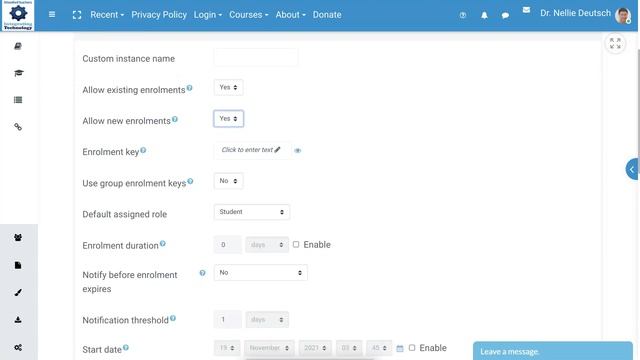Open help for Start date
Image resolution: width=640 pixels, height=360 pixels.
pyautogui.click(x=126, y=348)
